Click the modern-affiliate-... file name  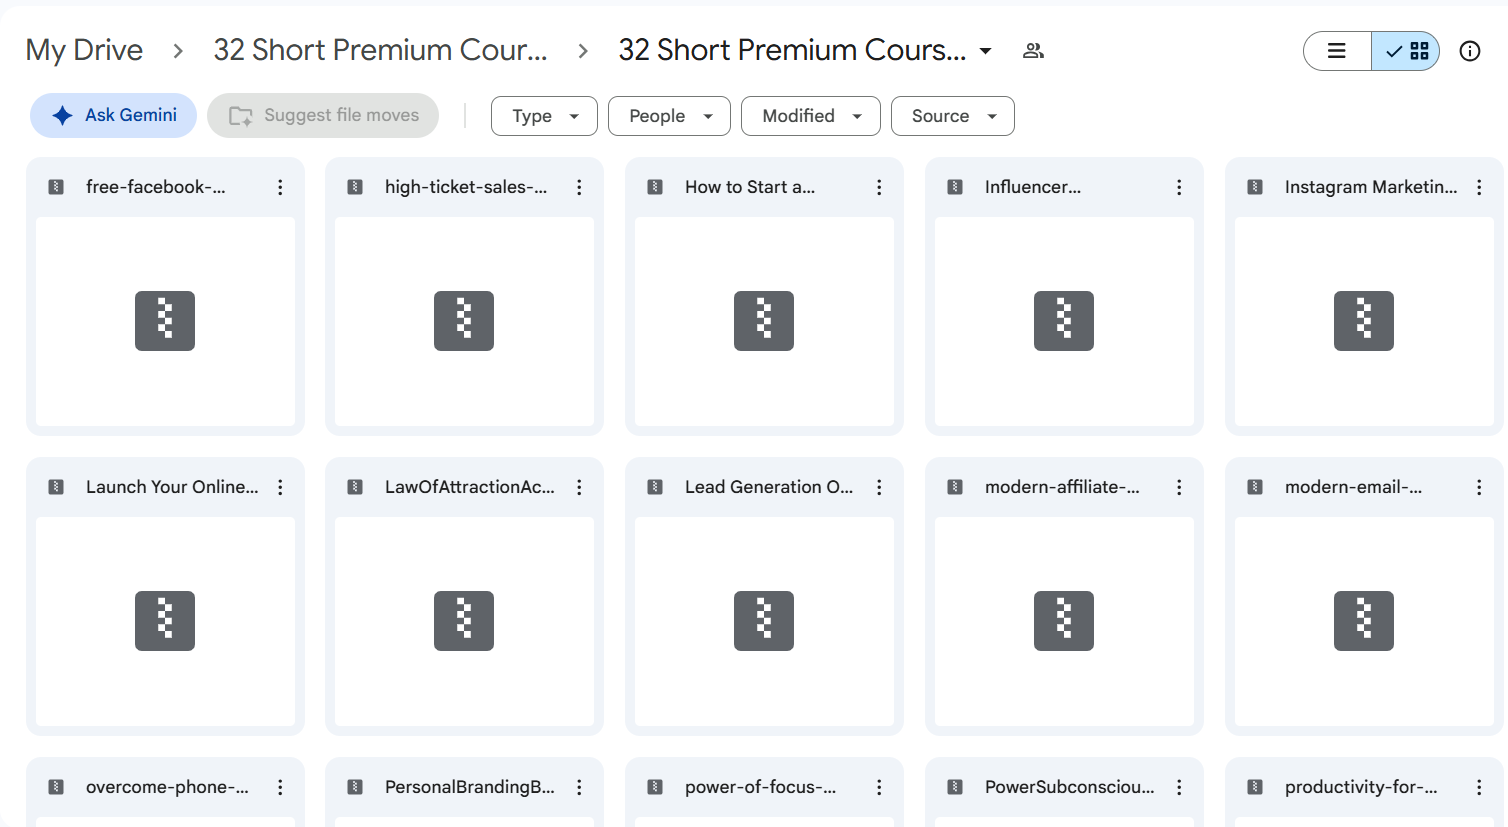(x=1062, y=487)
